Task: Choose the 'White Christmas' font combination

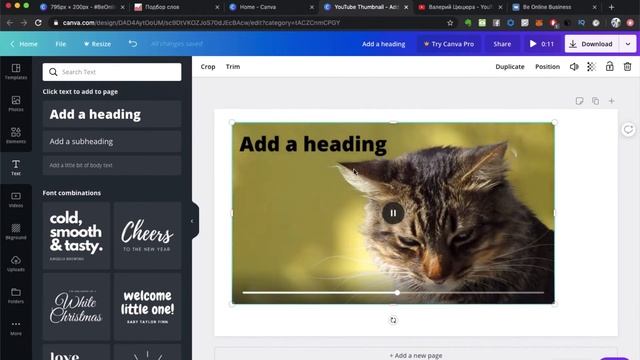Action: point(76,307)
